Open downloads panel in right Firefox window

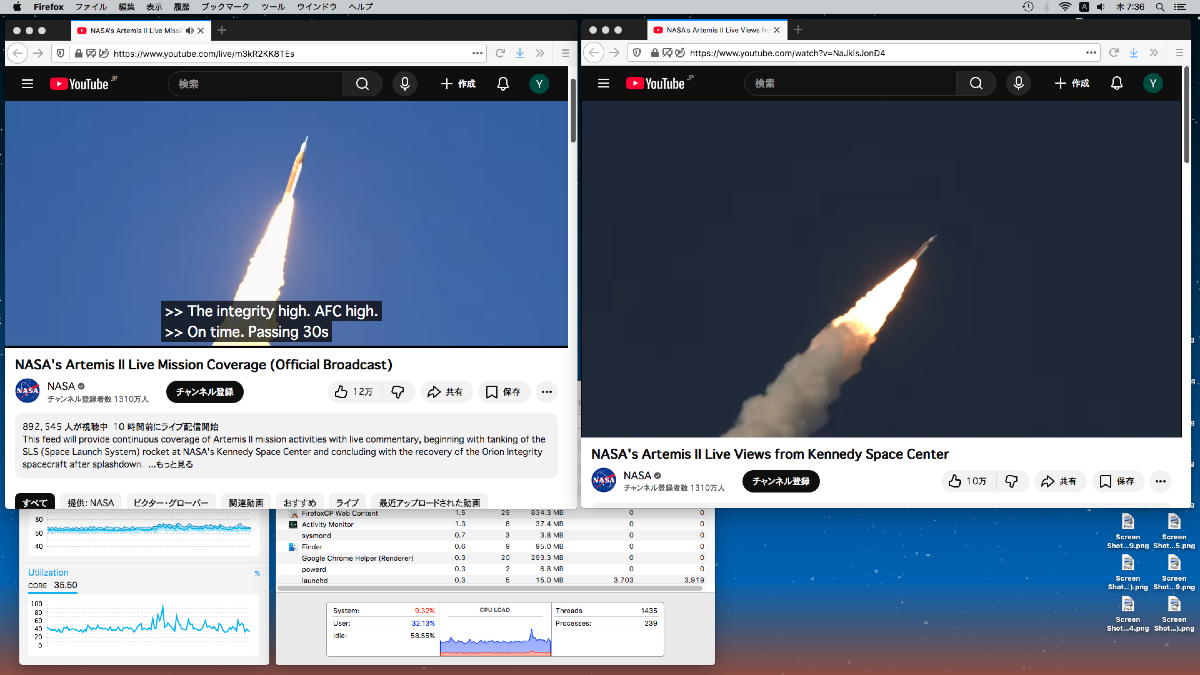1136,52
